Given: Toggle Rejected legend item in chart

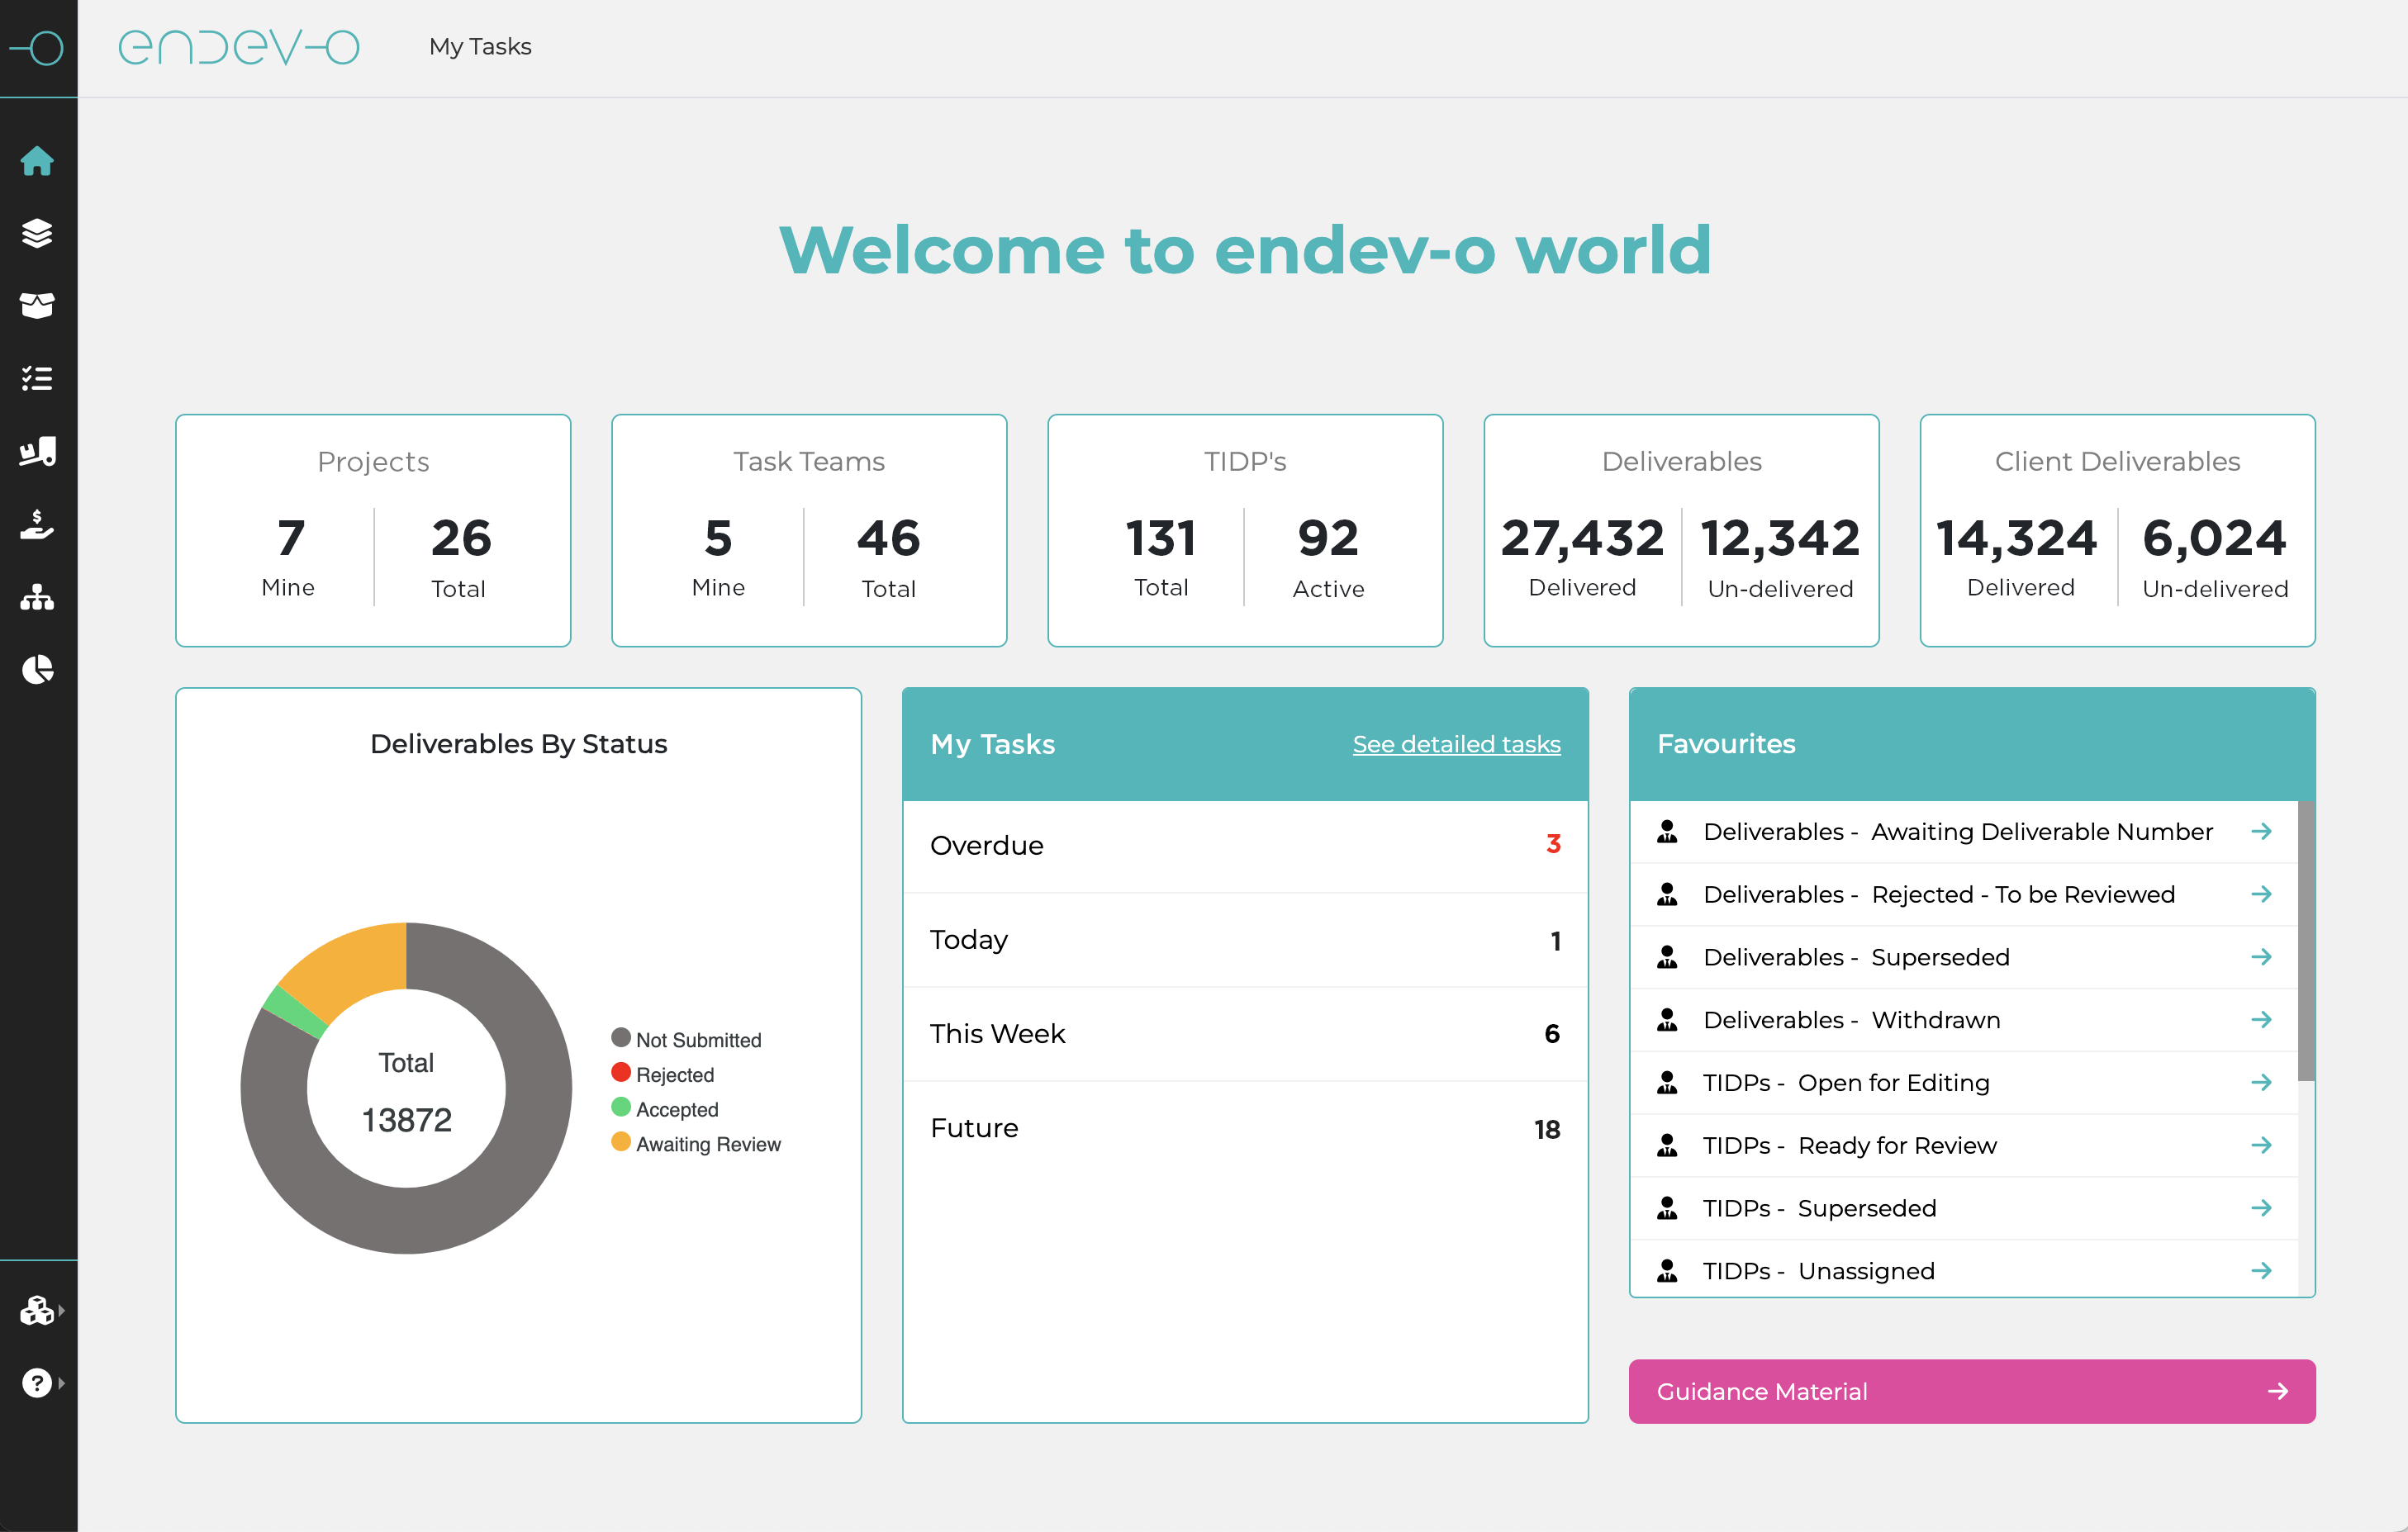Looking at the screenshot, I should (x=674, y=1074).
